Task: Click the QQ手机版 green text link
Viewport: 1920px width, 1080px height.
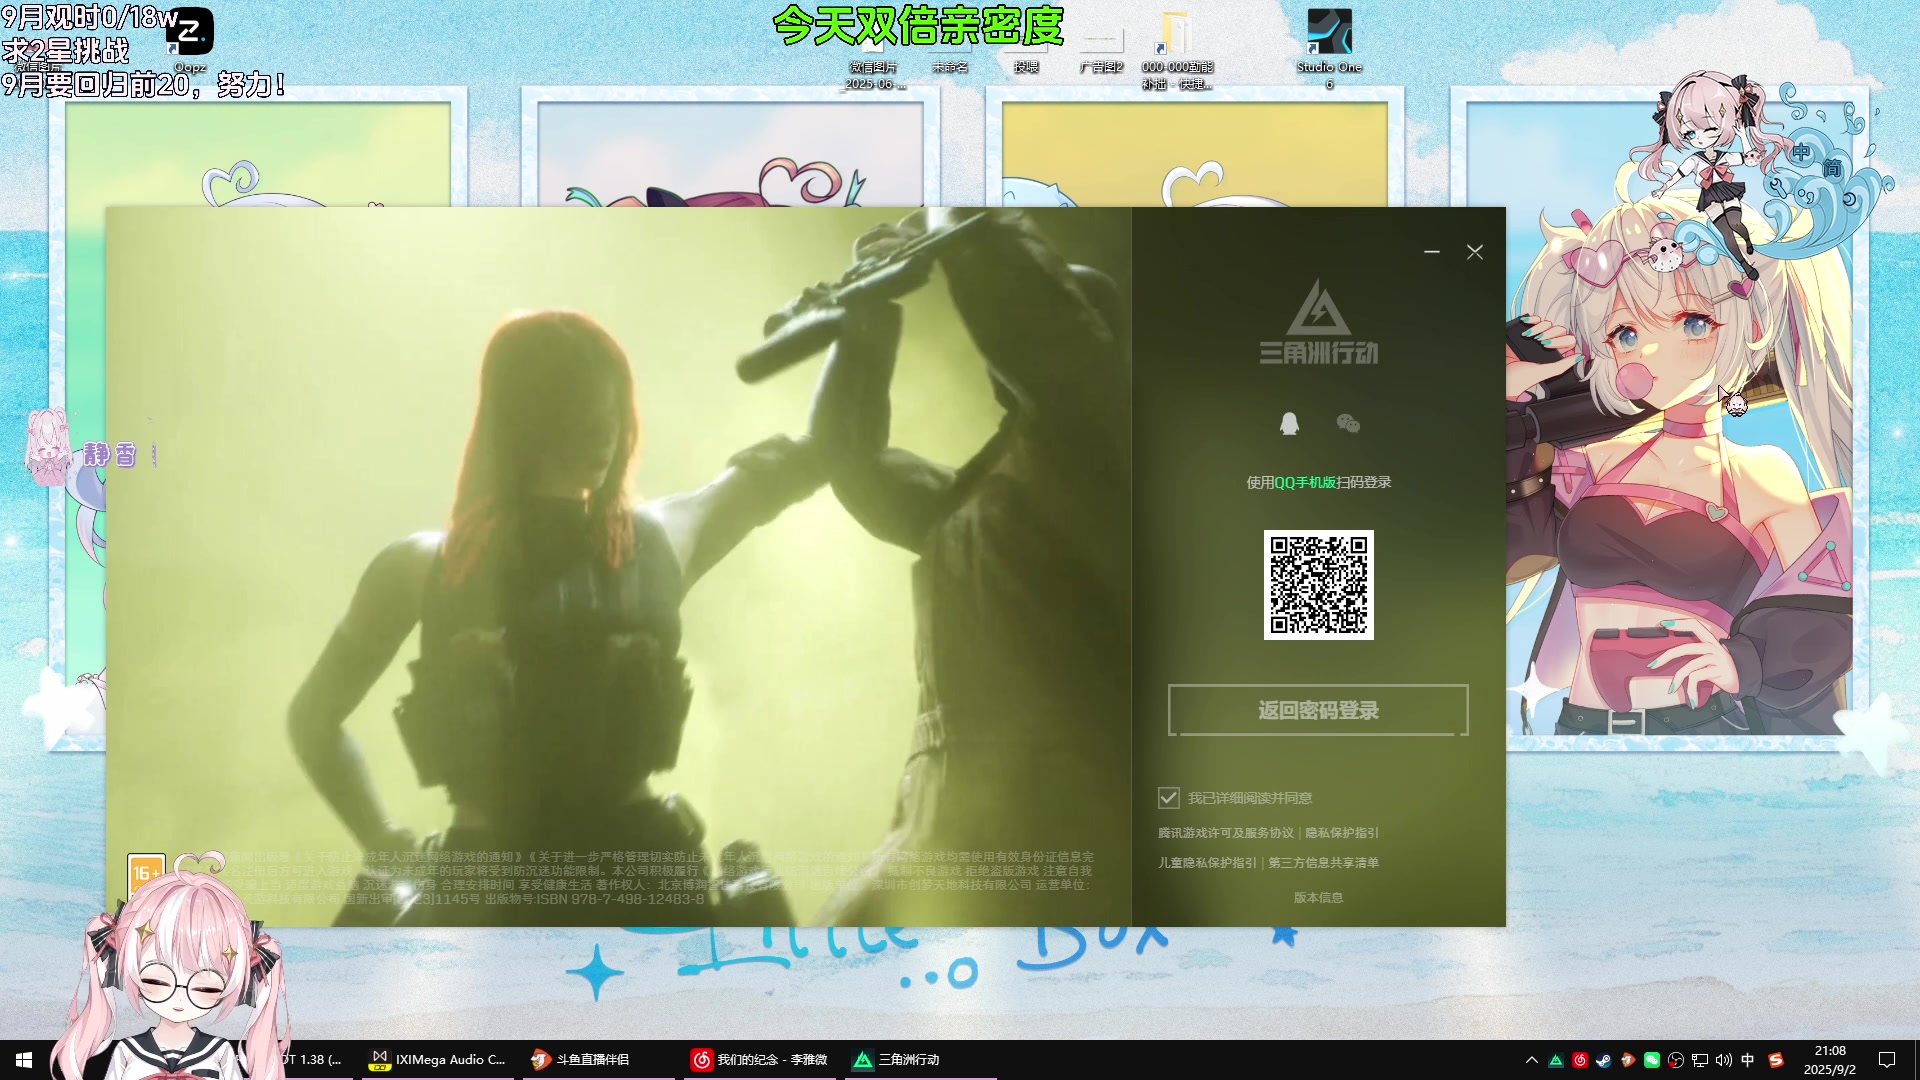Action: tap(1304, 482)
